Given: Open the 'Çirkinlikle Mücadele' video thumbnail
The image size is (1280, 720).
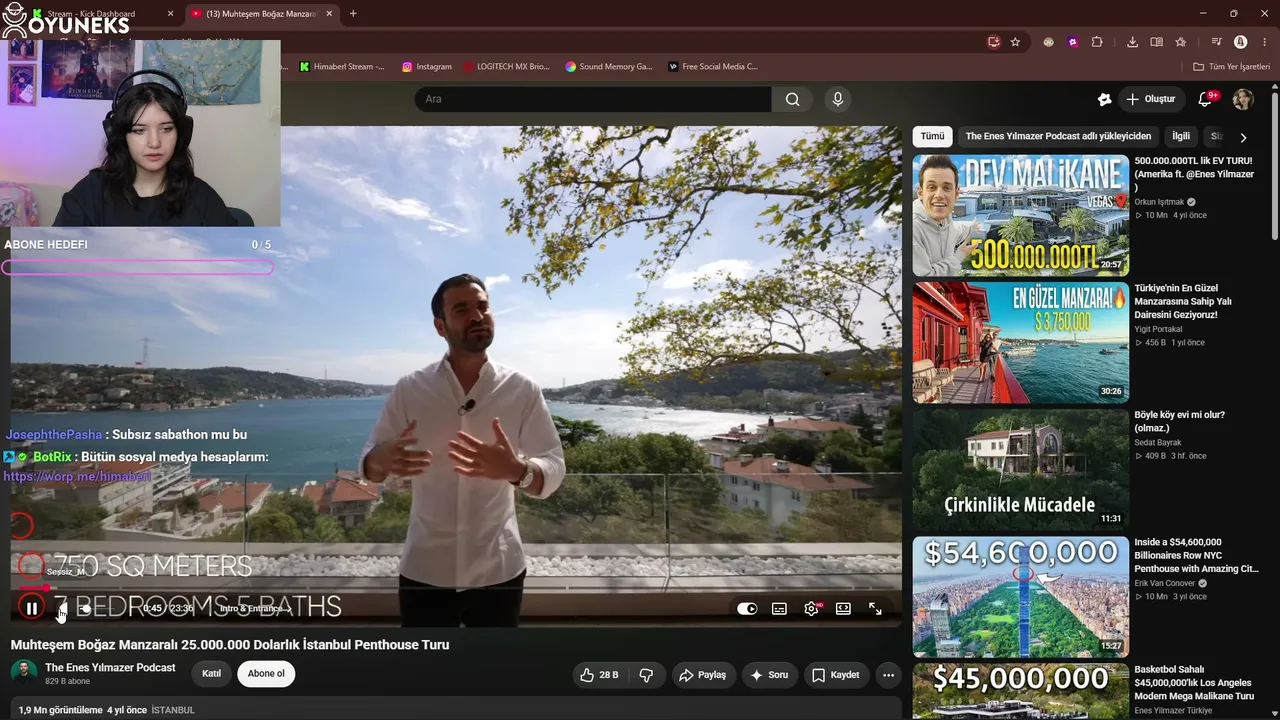Looking at the screenshot, I should [x=1021, y=469].
